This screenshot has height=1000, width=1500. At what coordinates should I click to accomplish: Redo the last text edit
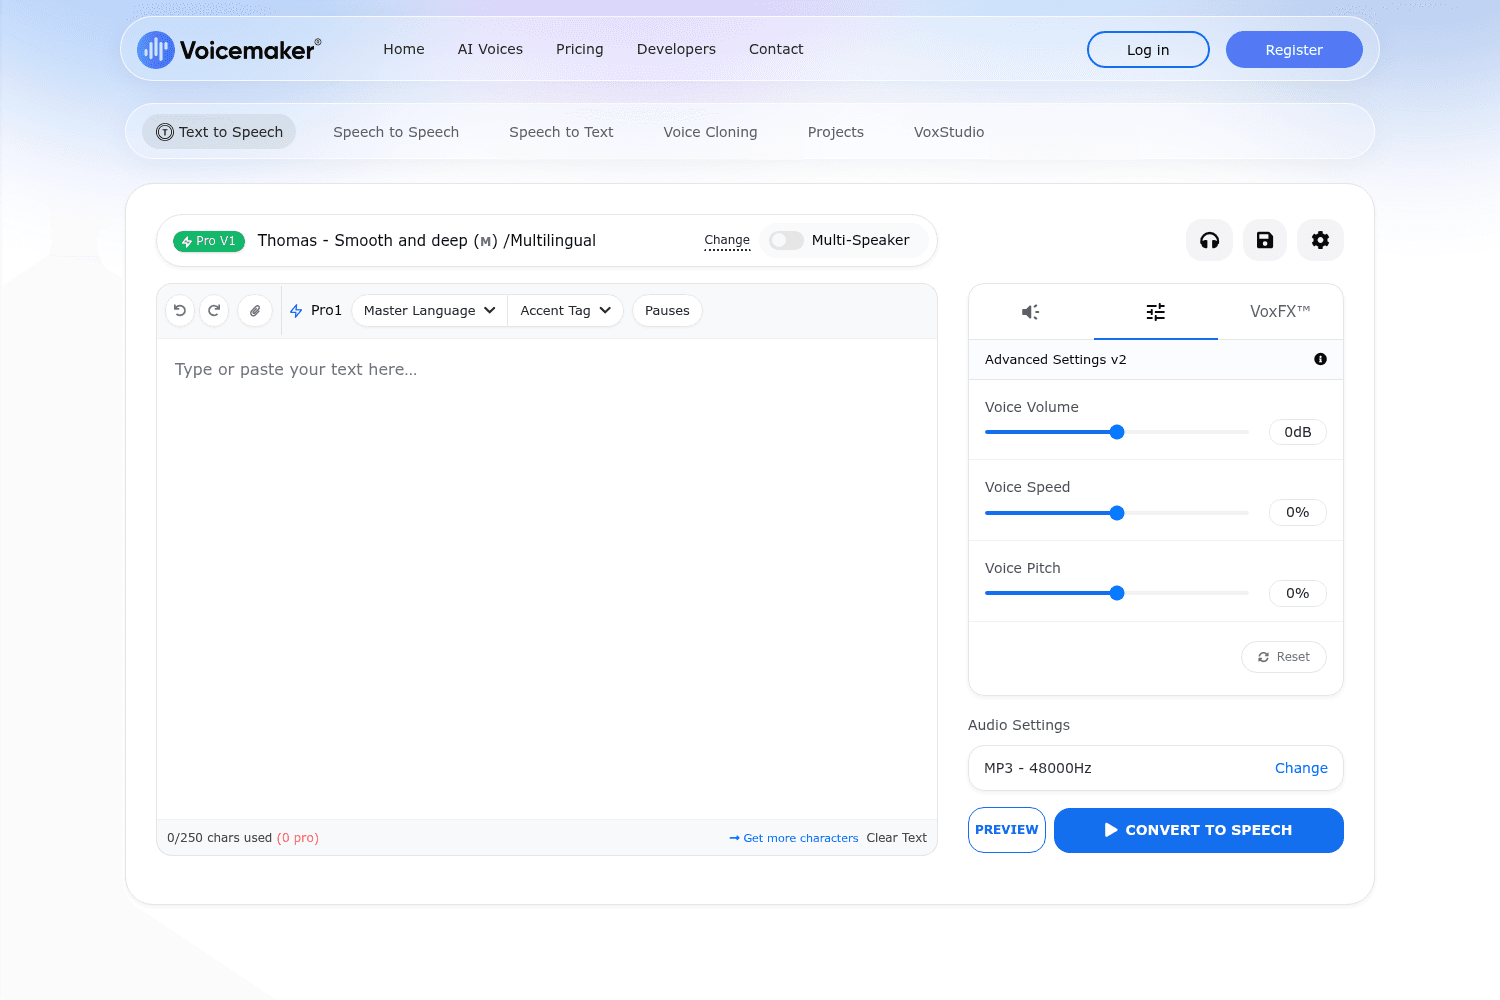click(x=214, y=311)
